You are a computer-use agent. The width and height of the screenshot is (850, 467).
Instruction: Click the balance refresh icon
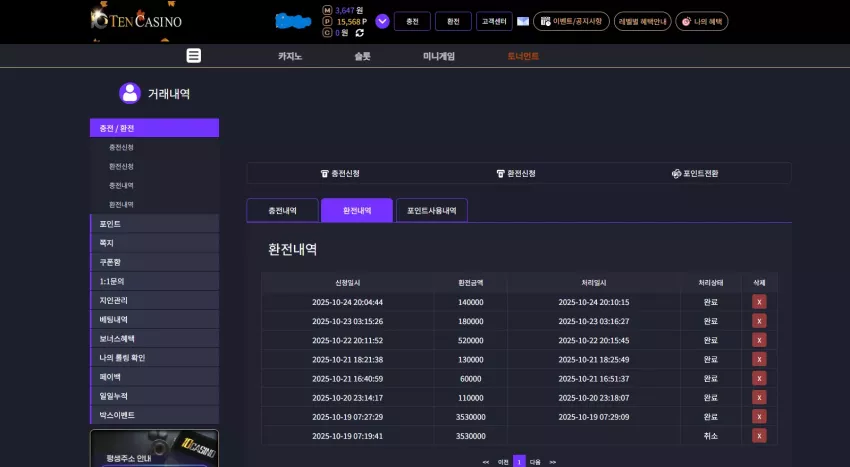359,33
